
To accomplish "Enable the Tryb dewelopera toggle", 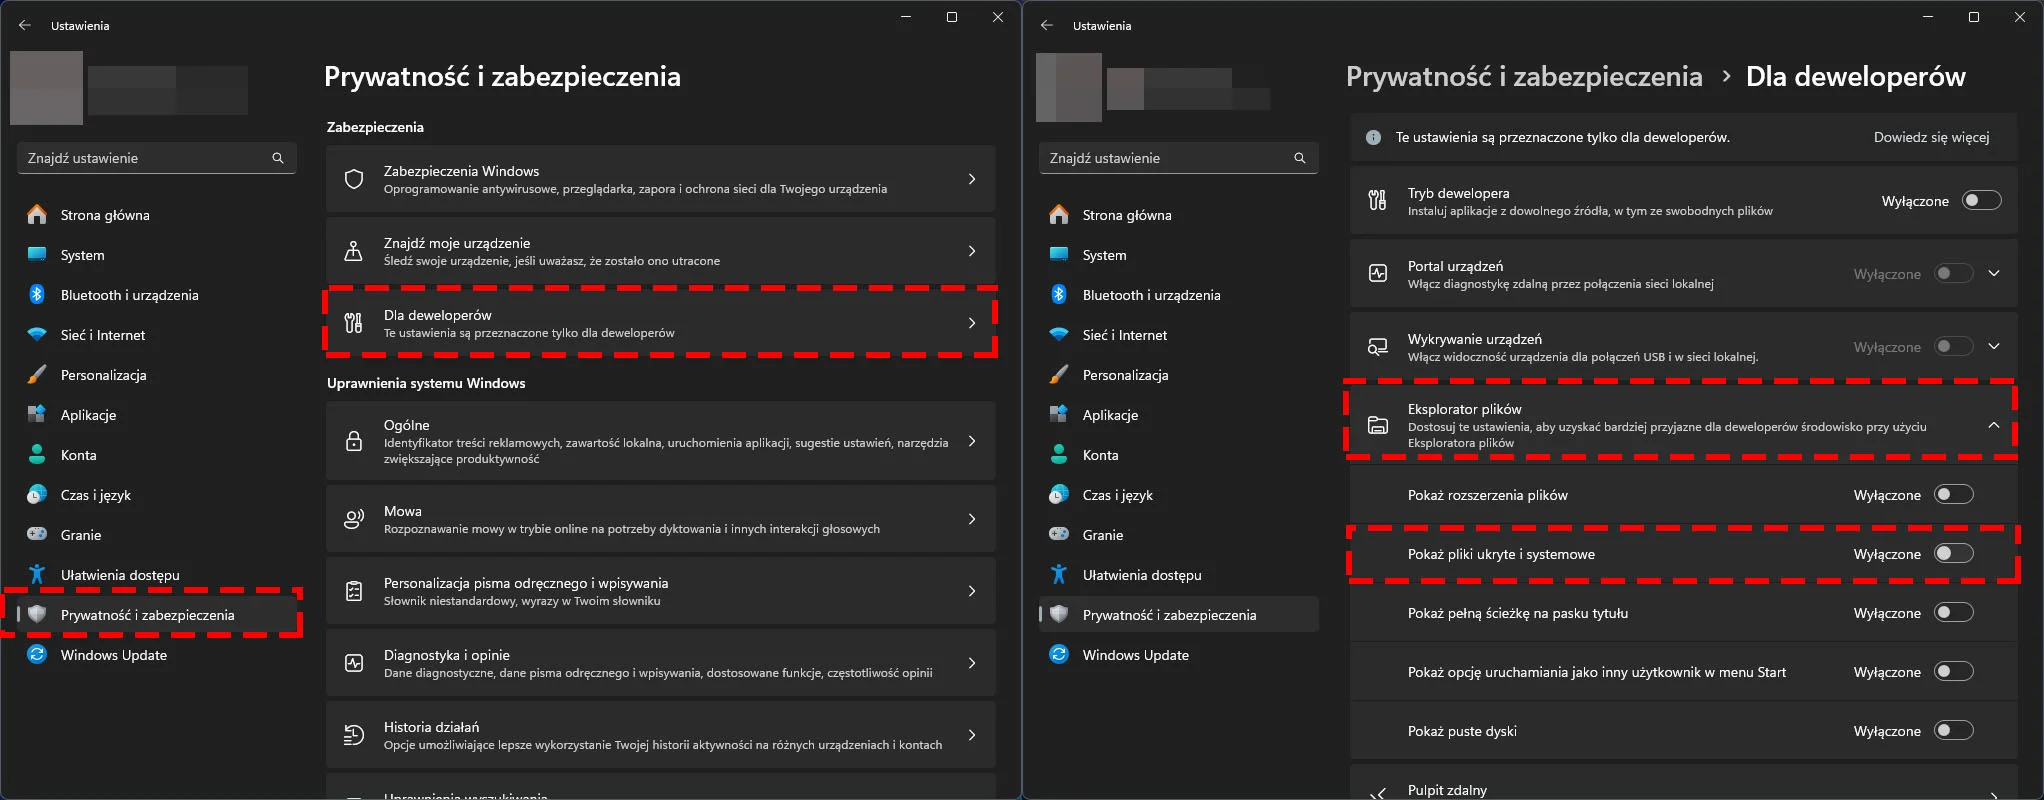I will coord(1982,200).
